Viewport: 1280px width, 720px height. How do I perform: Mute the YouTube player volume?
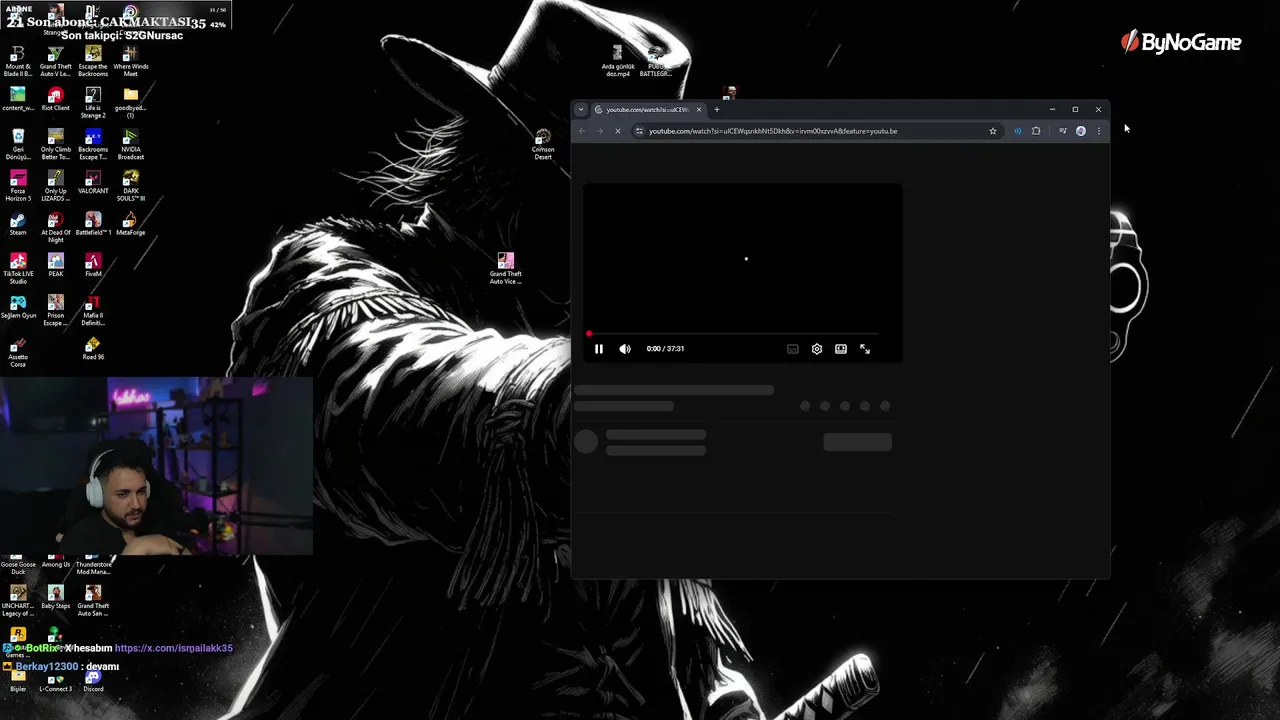[x=625, y=349]
